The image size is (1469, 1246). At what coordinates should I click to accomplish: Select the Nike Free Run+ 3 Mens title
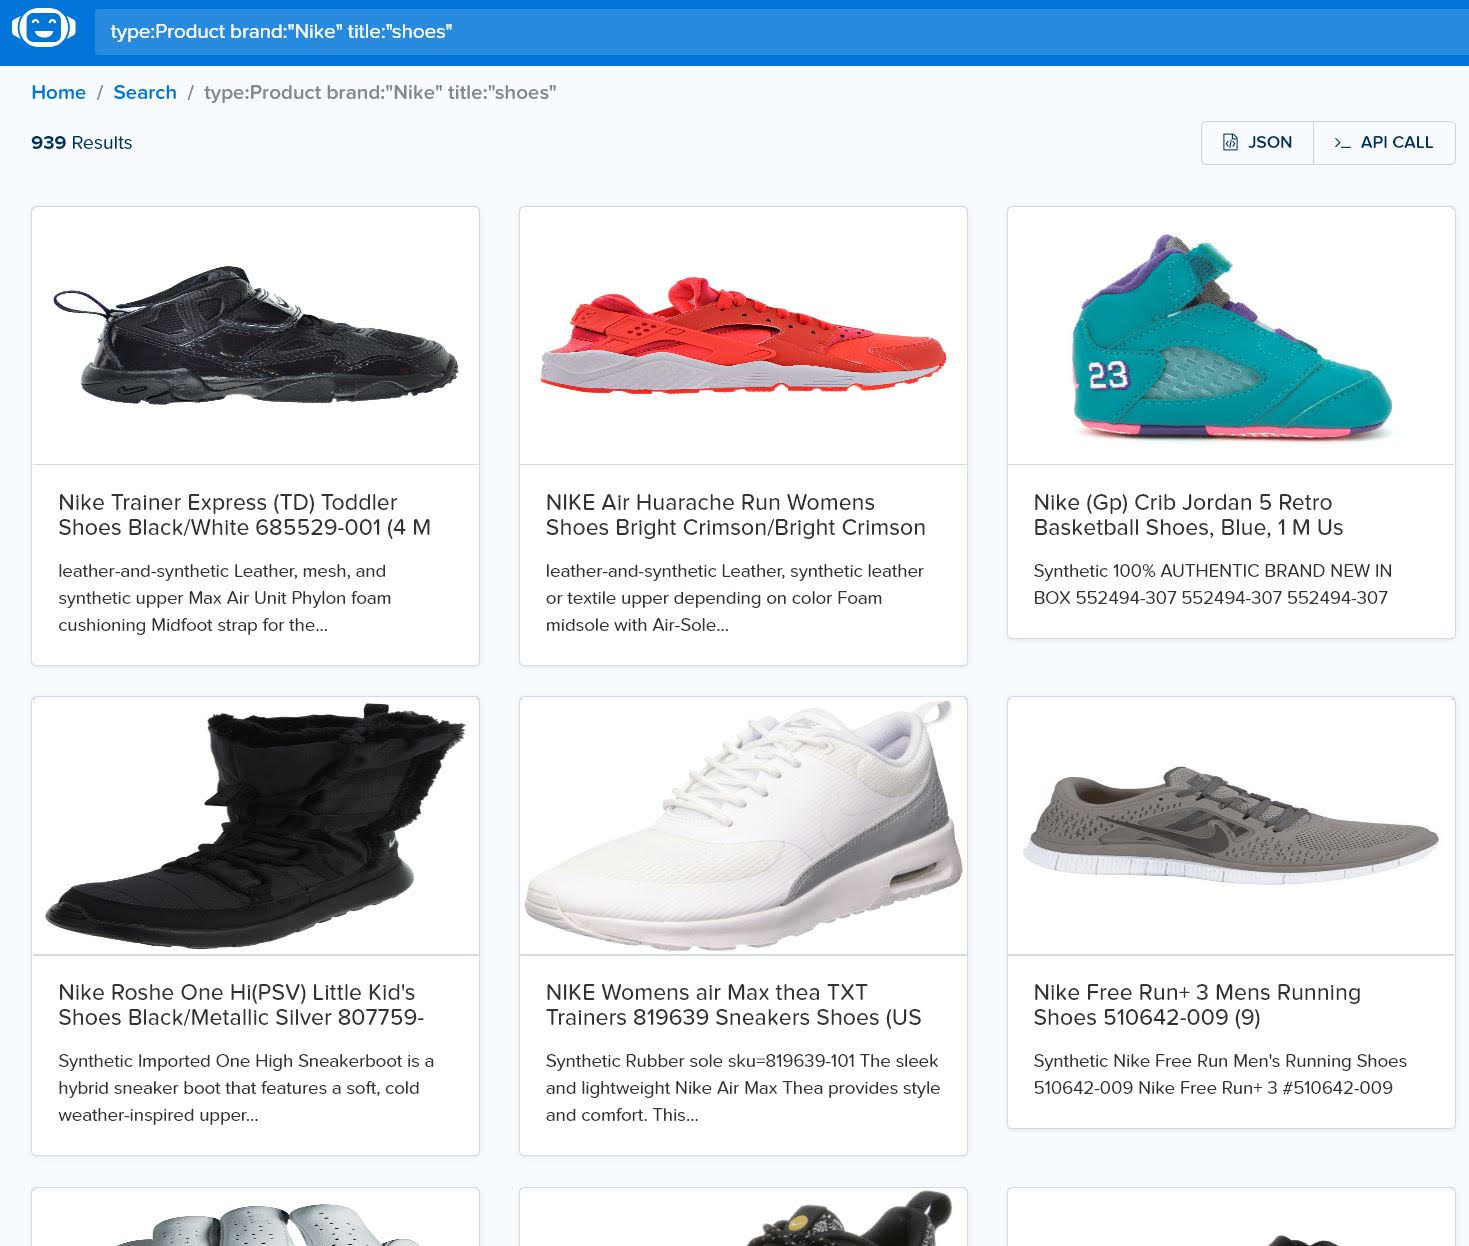(x=1197, y=1005)
